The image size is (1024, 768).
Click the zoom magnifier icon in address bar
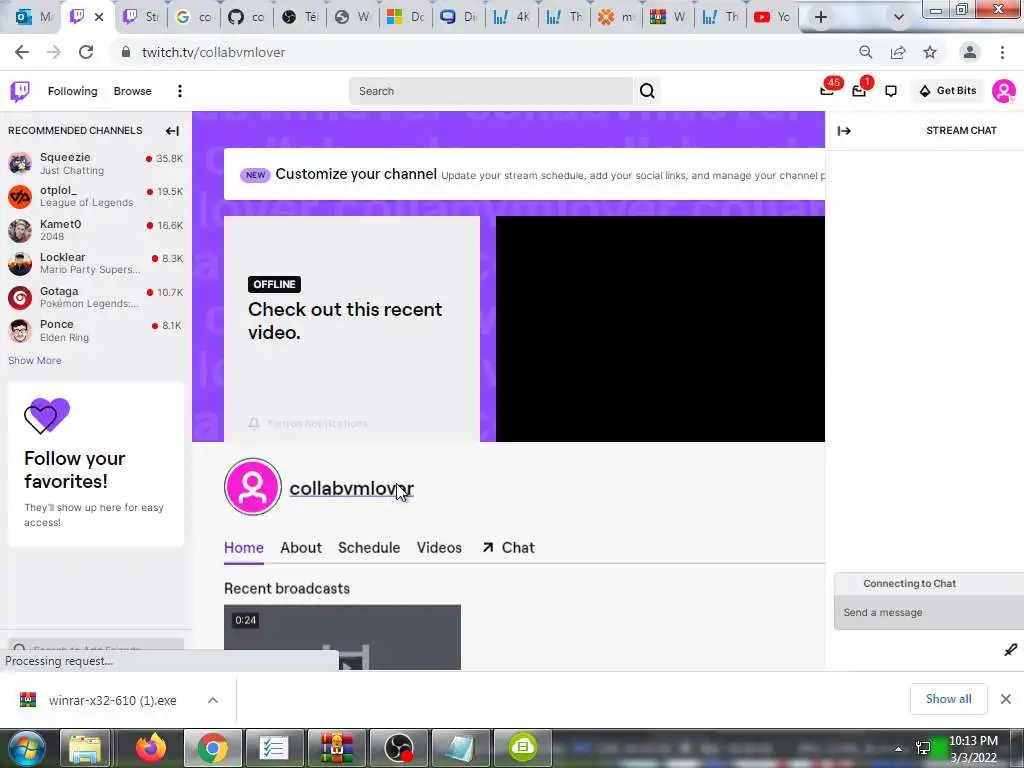866,52
